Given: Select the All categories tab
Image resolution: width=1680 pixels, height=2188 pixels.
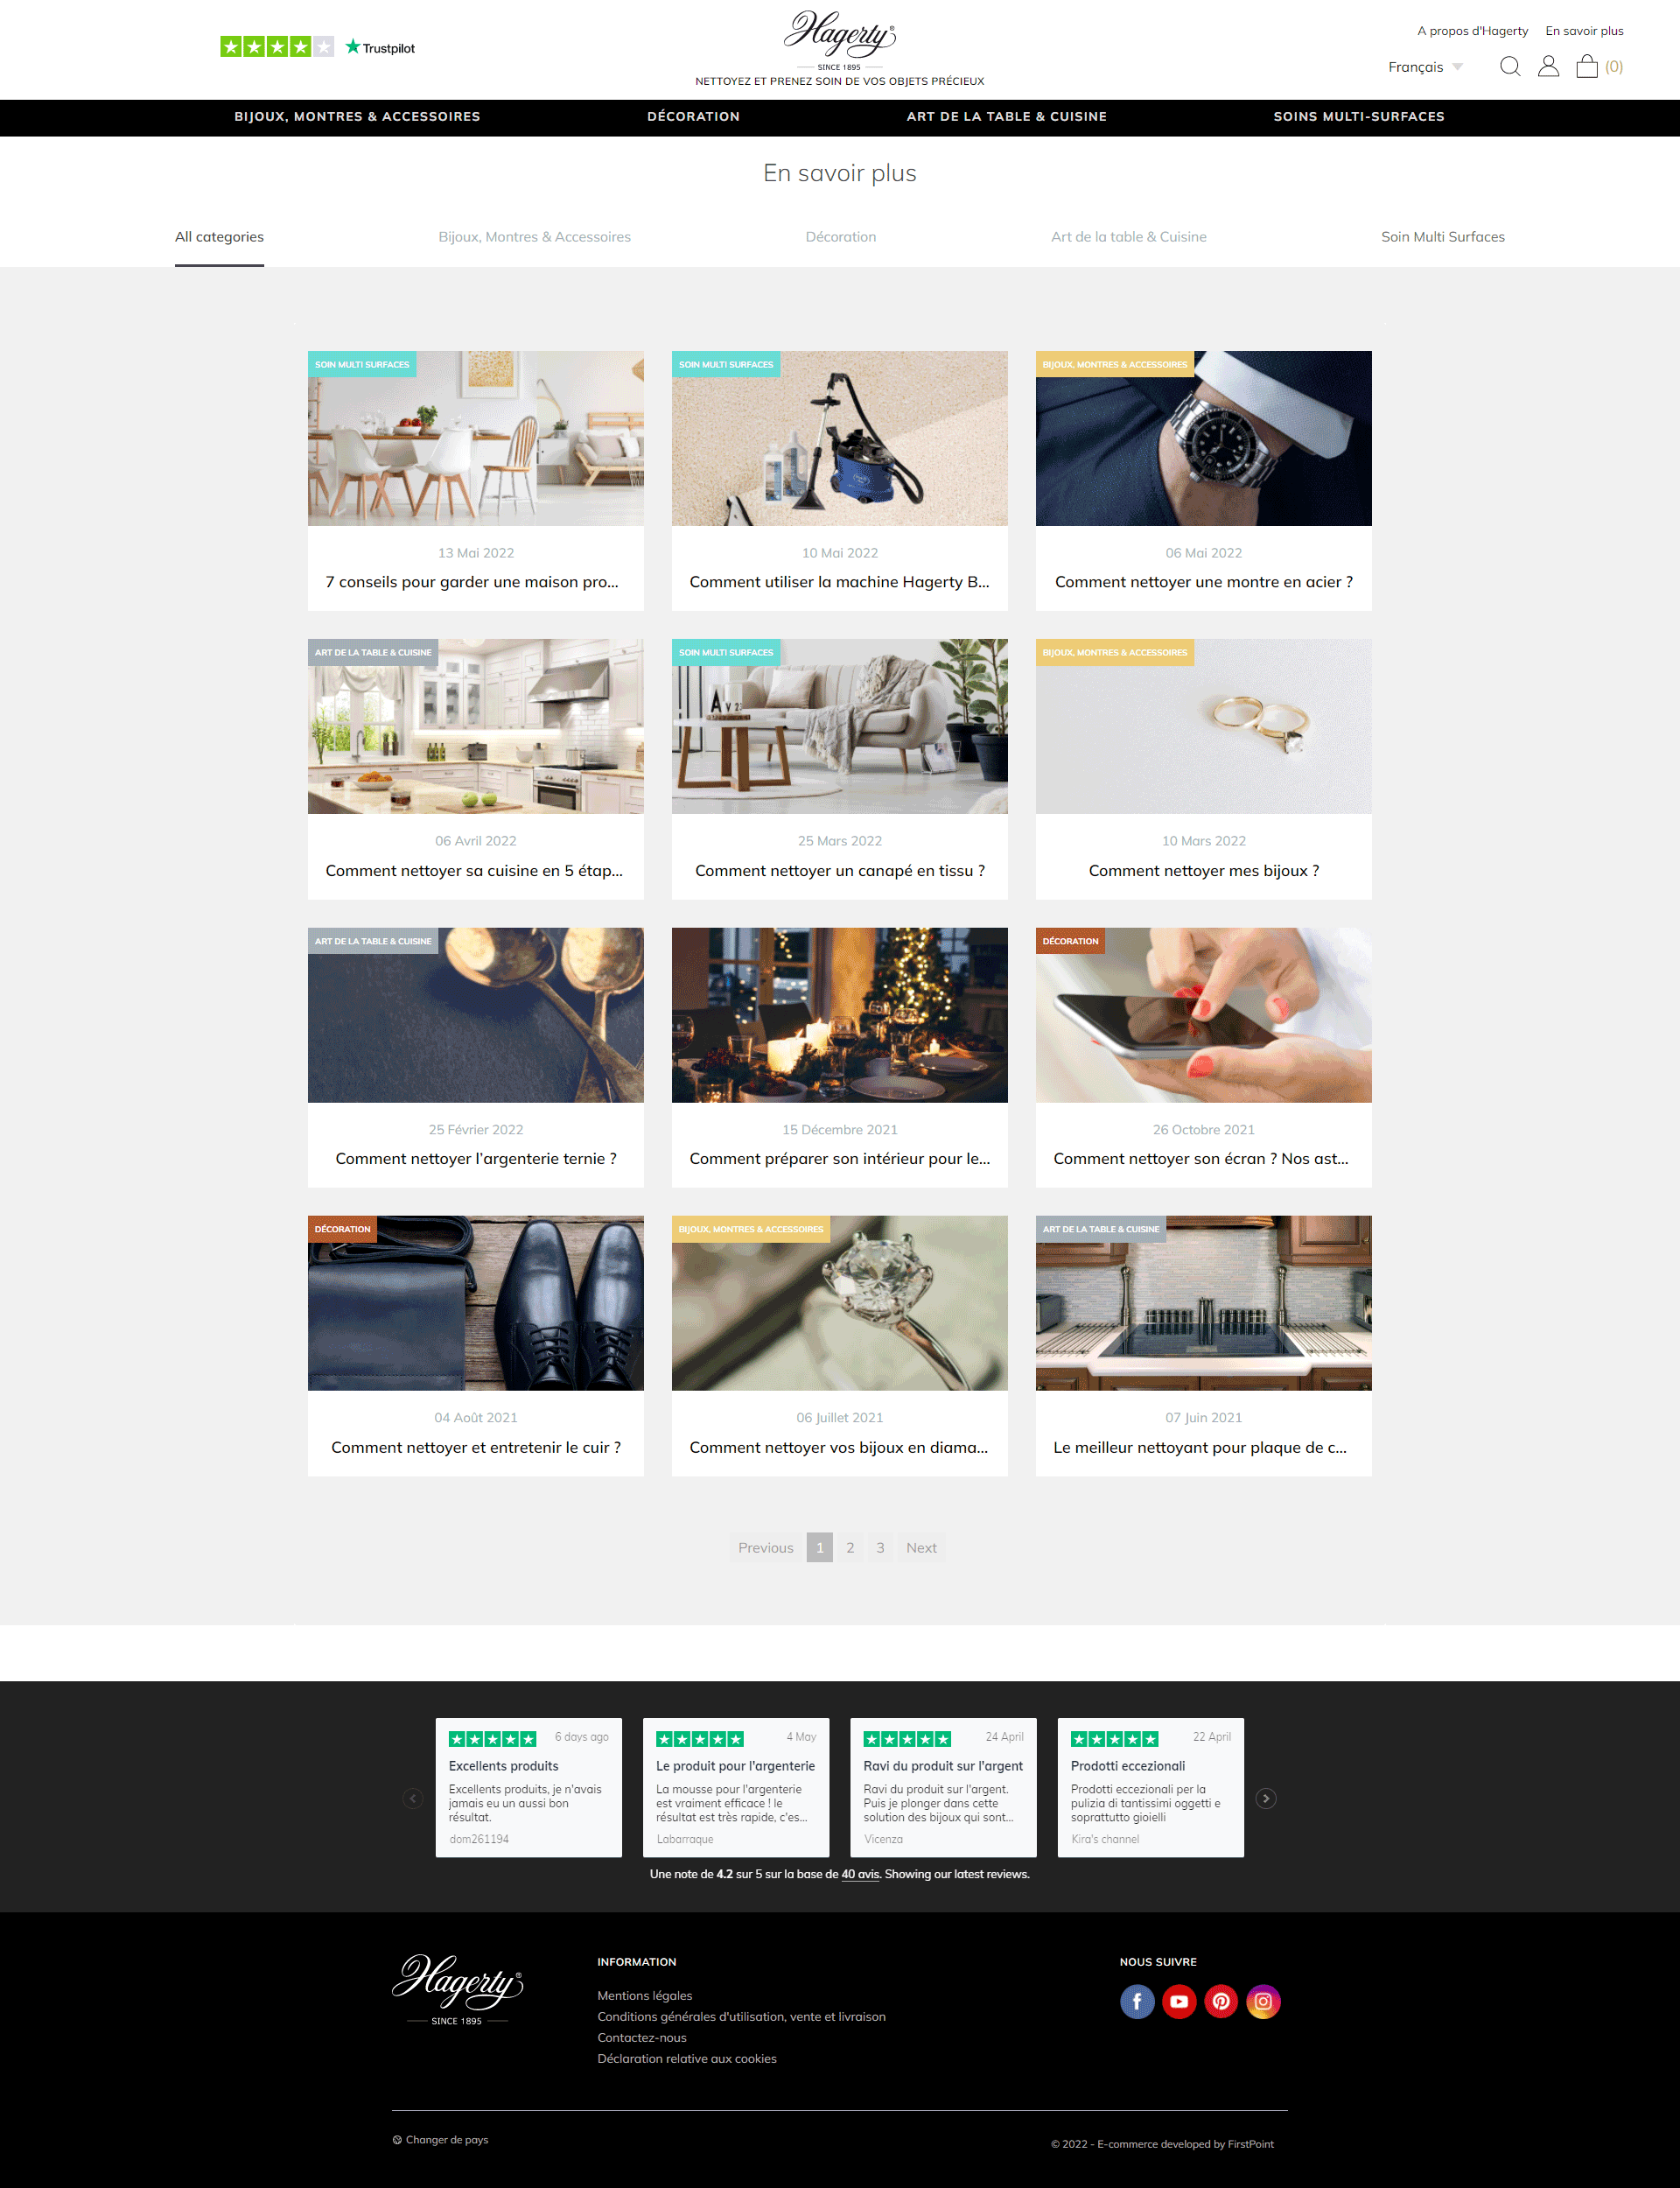Looking at the screenshot, I should pos(219,237).
